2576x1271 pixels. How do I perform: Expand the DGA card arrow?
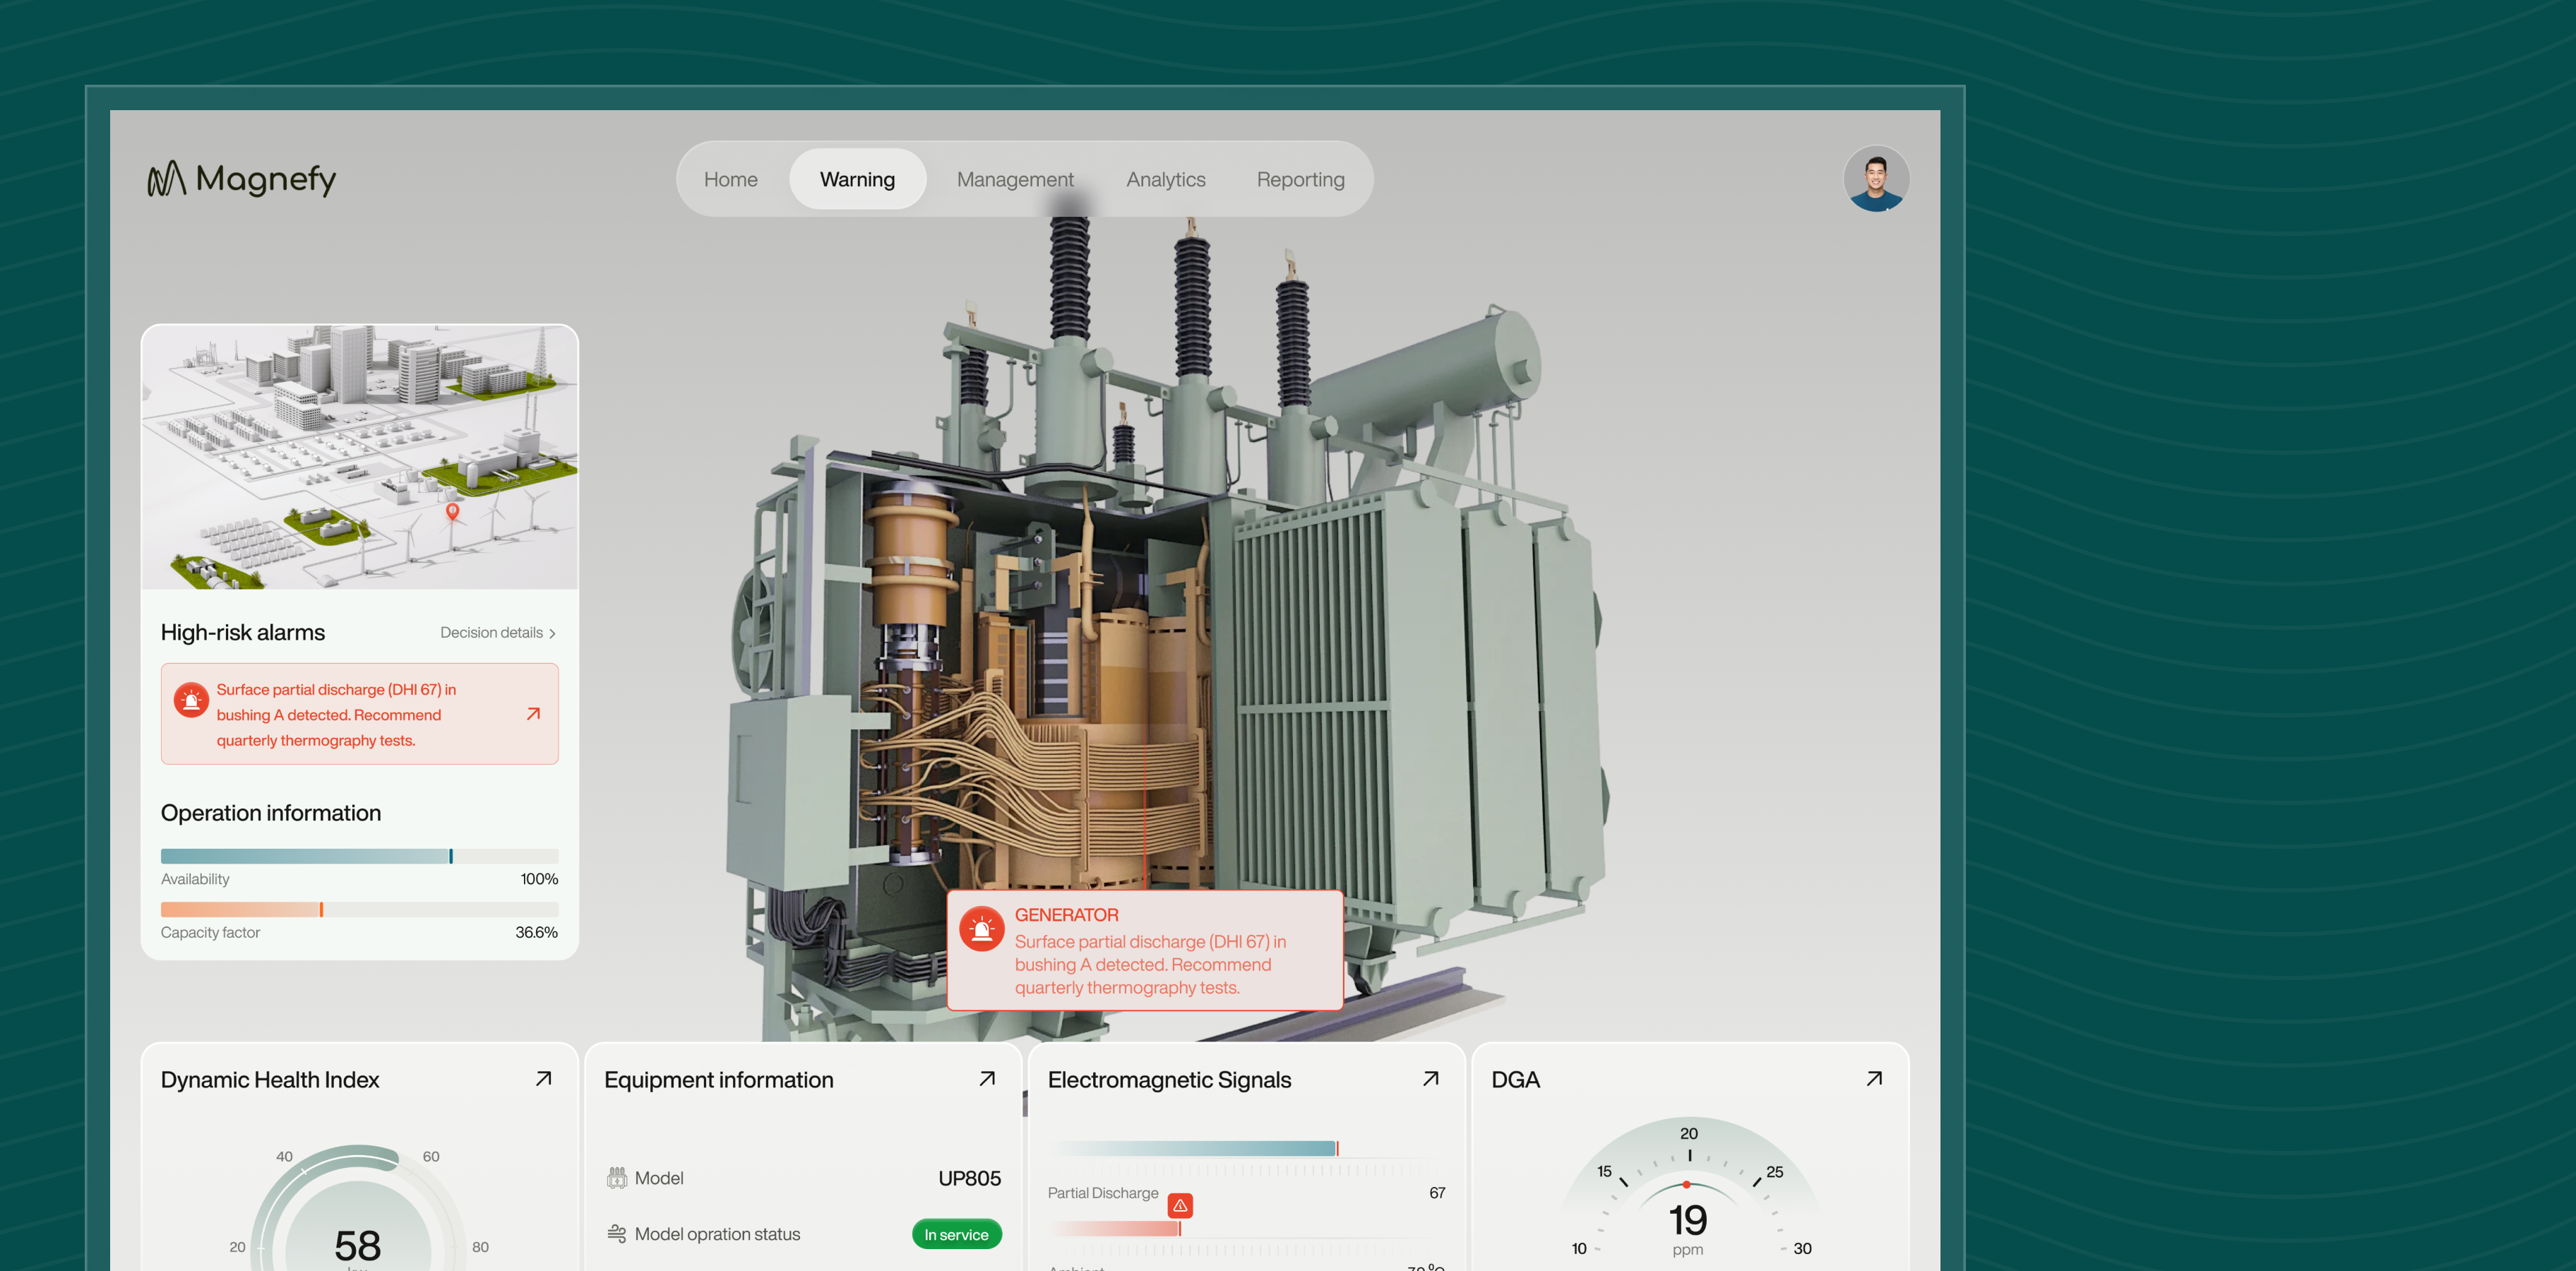point(1874,1079)
